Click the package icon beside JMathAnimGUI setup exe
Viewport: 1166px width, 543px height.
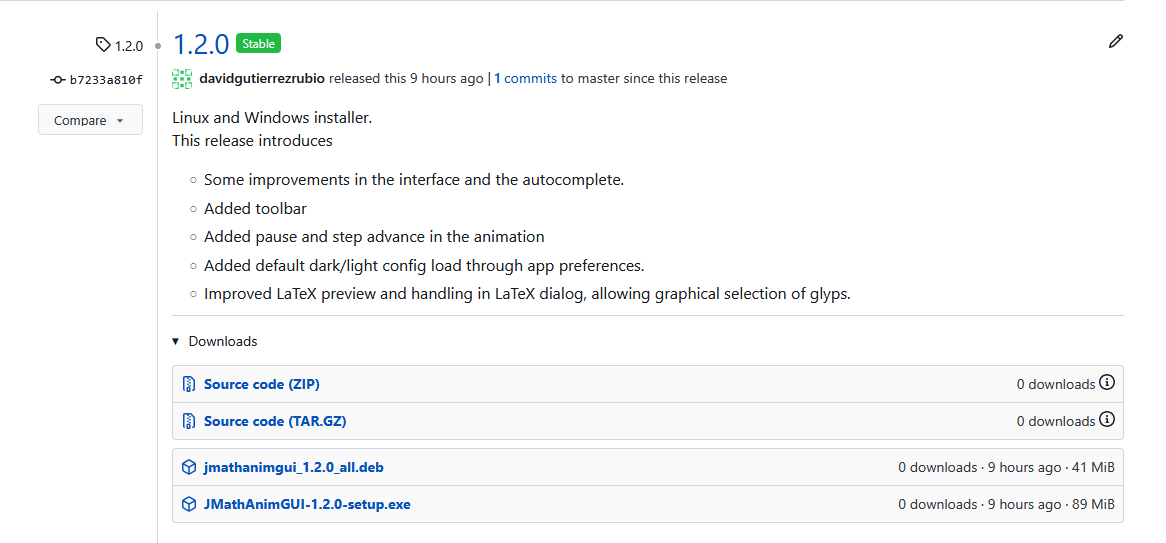(x=188, y=504)
